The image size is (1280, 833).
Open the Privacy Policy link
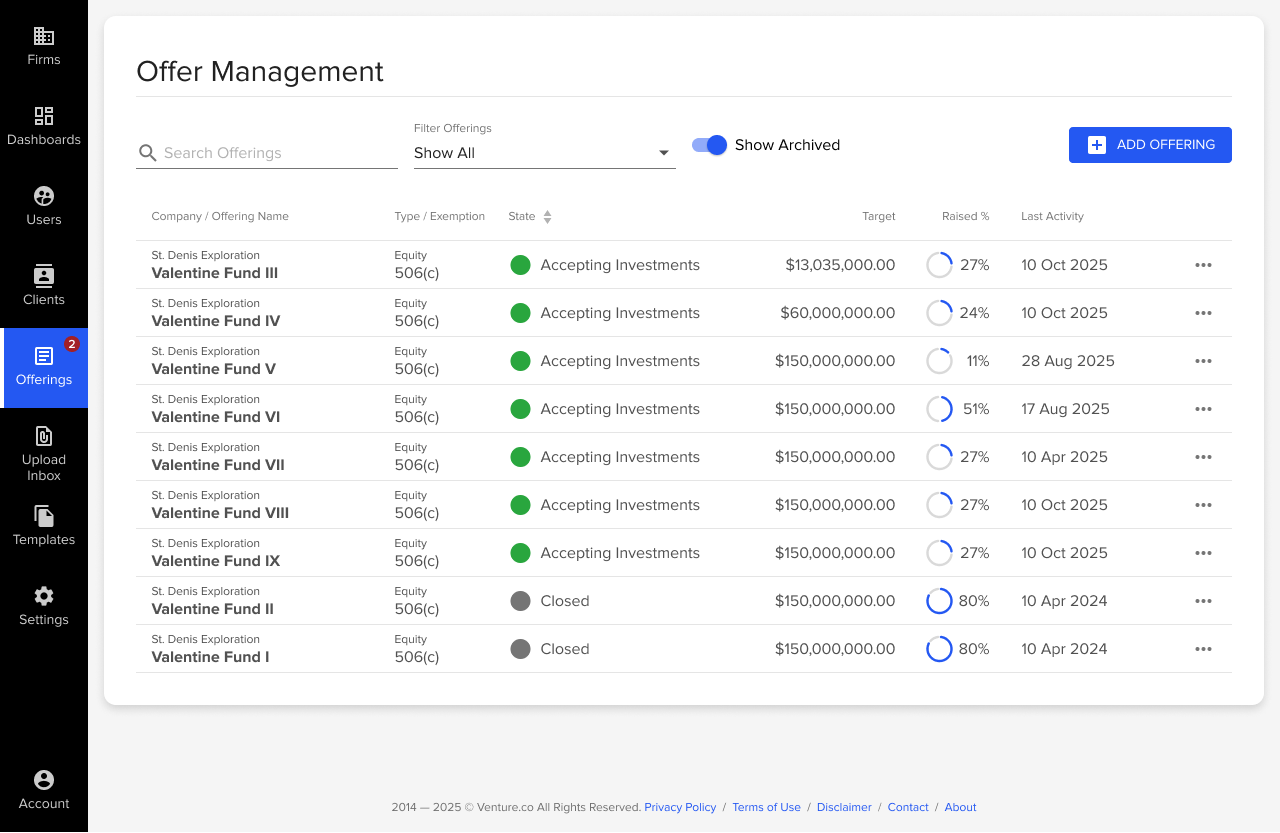click(680, 807)
